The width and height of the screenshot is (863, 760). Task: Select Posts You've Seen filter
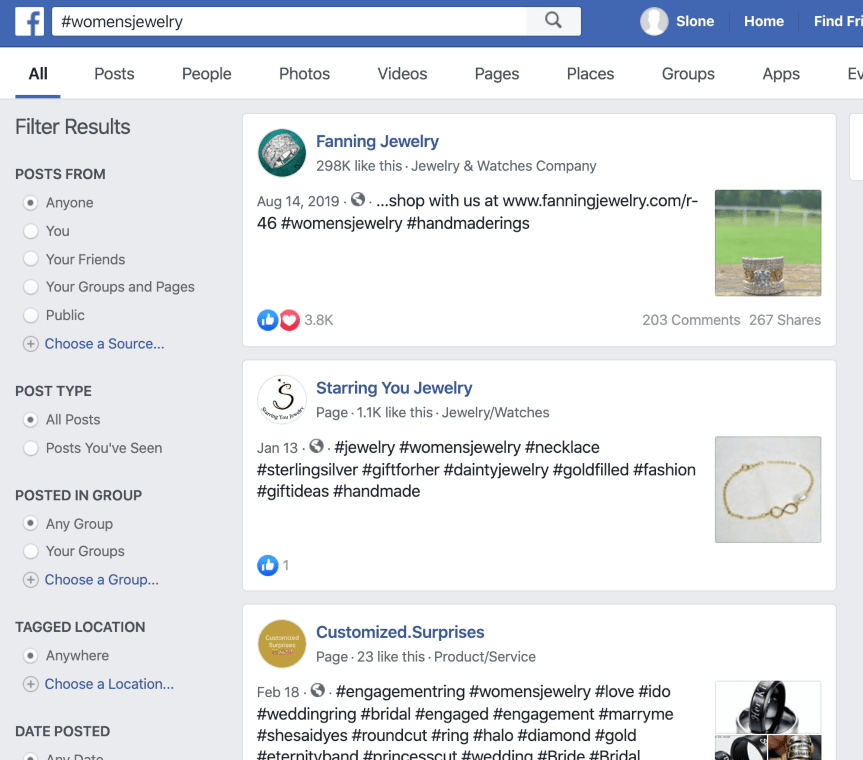[x=31, y=448]
